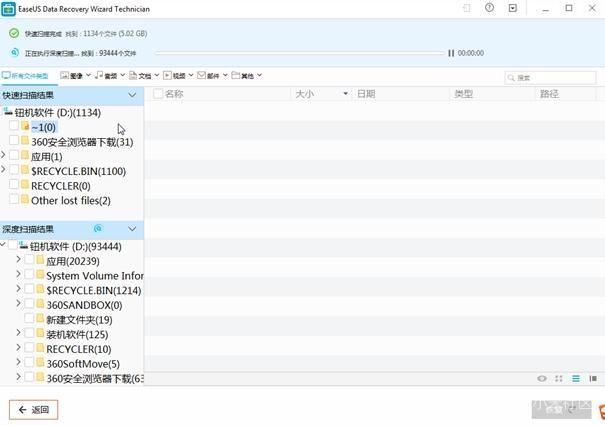Screen dimensions: 605x425
Task: Open the title bar dropdown menu icon
Action: [x=512, y=8]
